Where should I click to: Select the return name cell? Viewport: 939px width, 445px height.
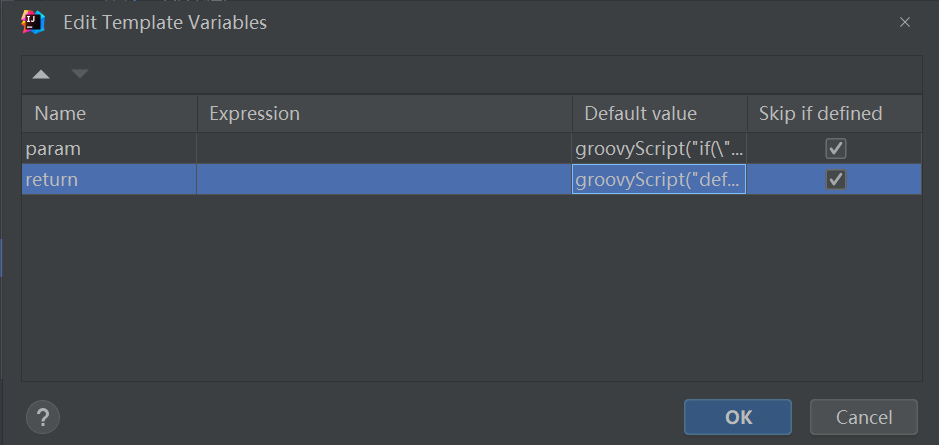(x=109, y=180)
